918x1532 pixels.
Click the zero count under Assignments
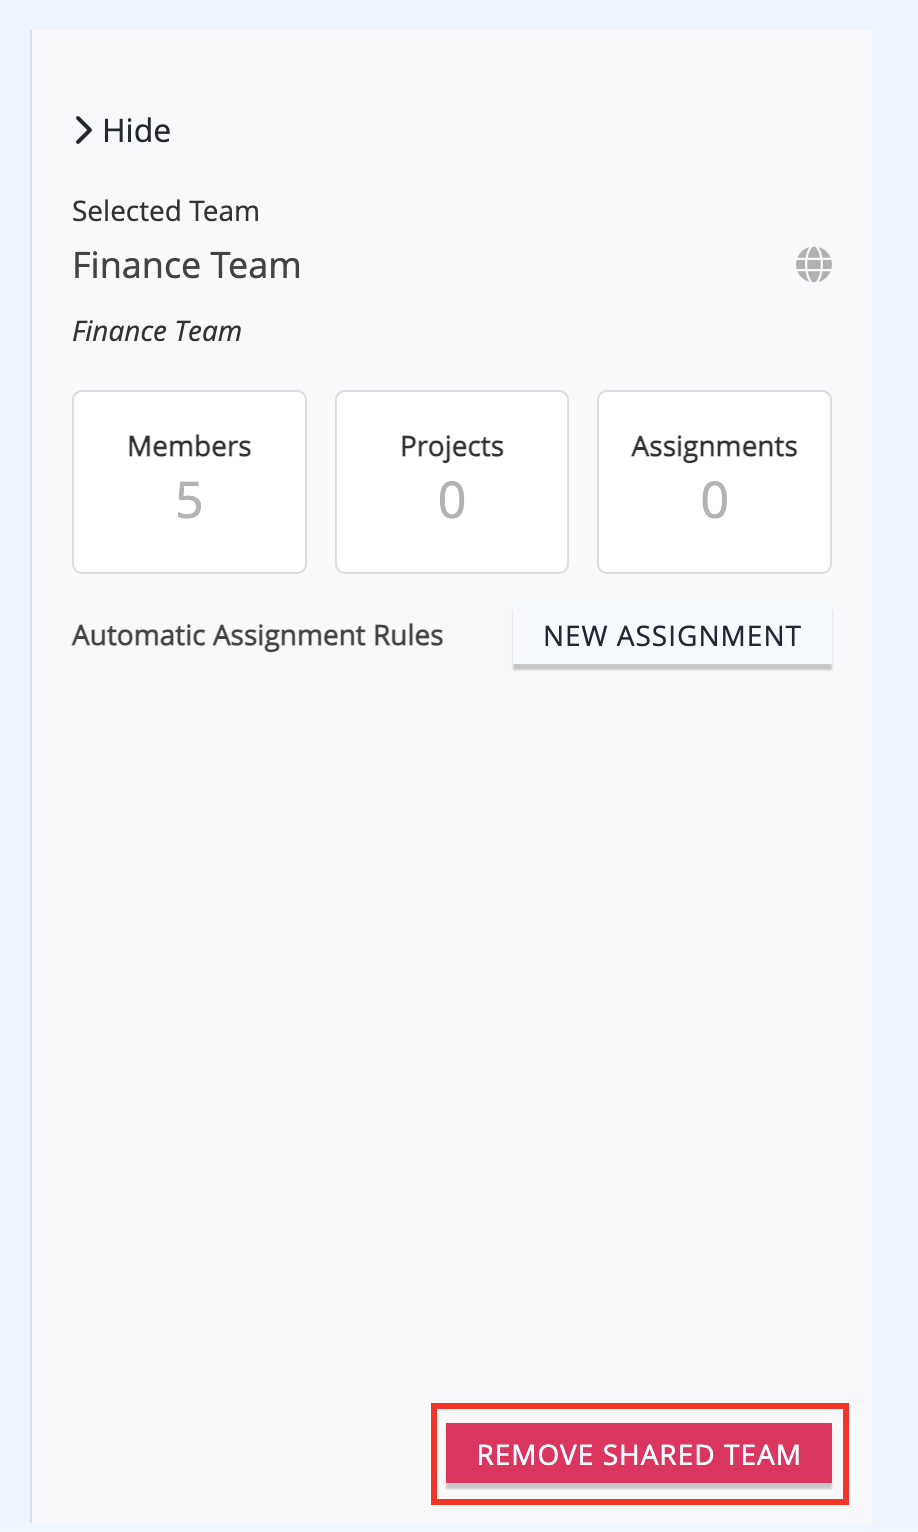(714, 500)
